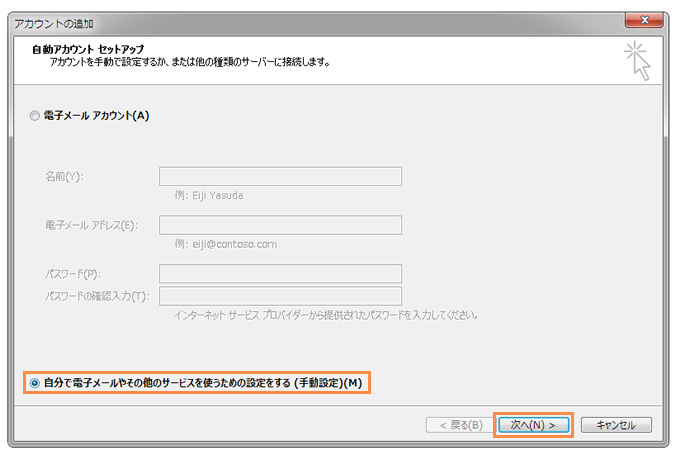
Task: Select the パスワードの確認入力(T) input field
Action: [280, 296]
